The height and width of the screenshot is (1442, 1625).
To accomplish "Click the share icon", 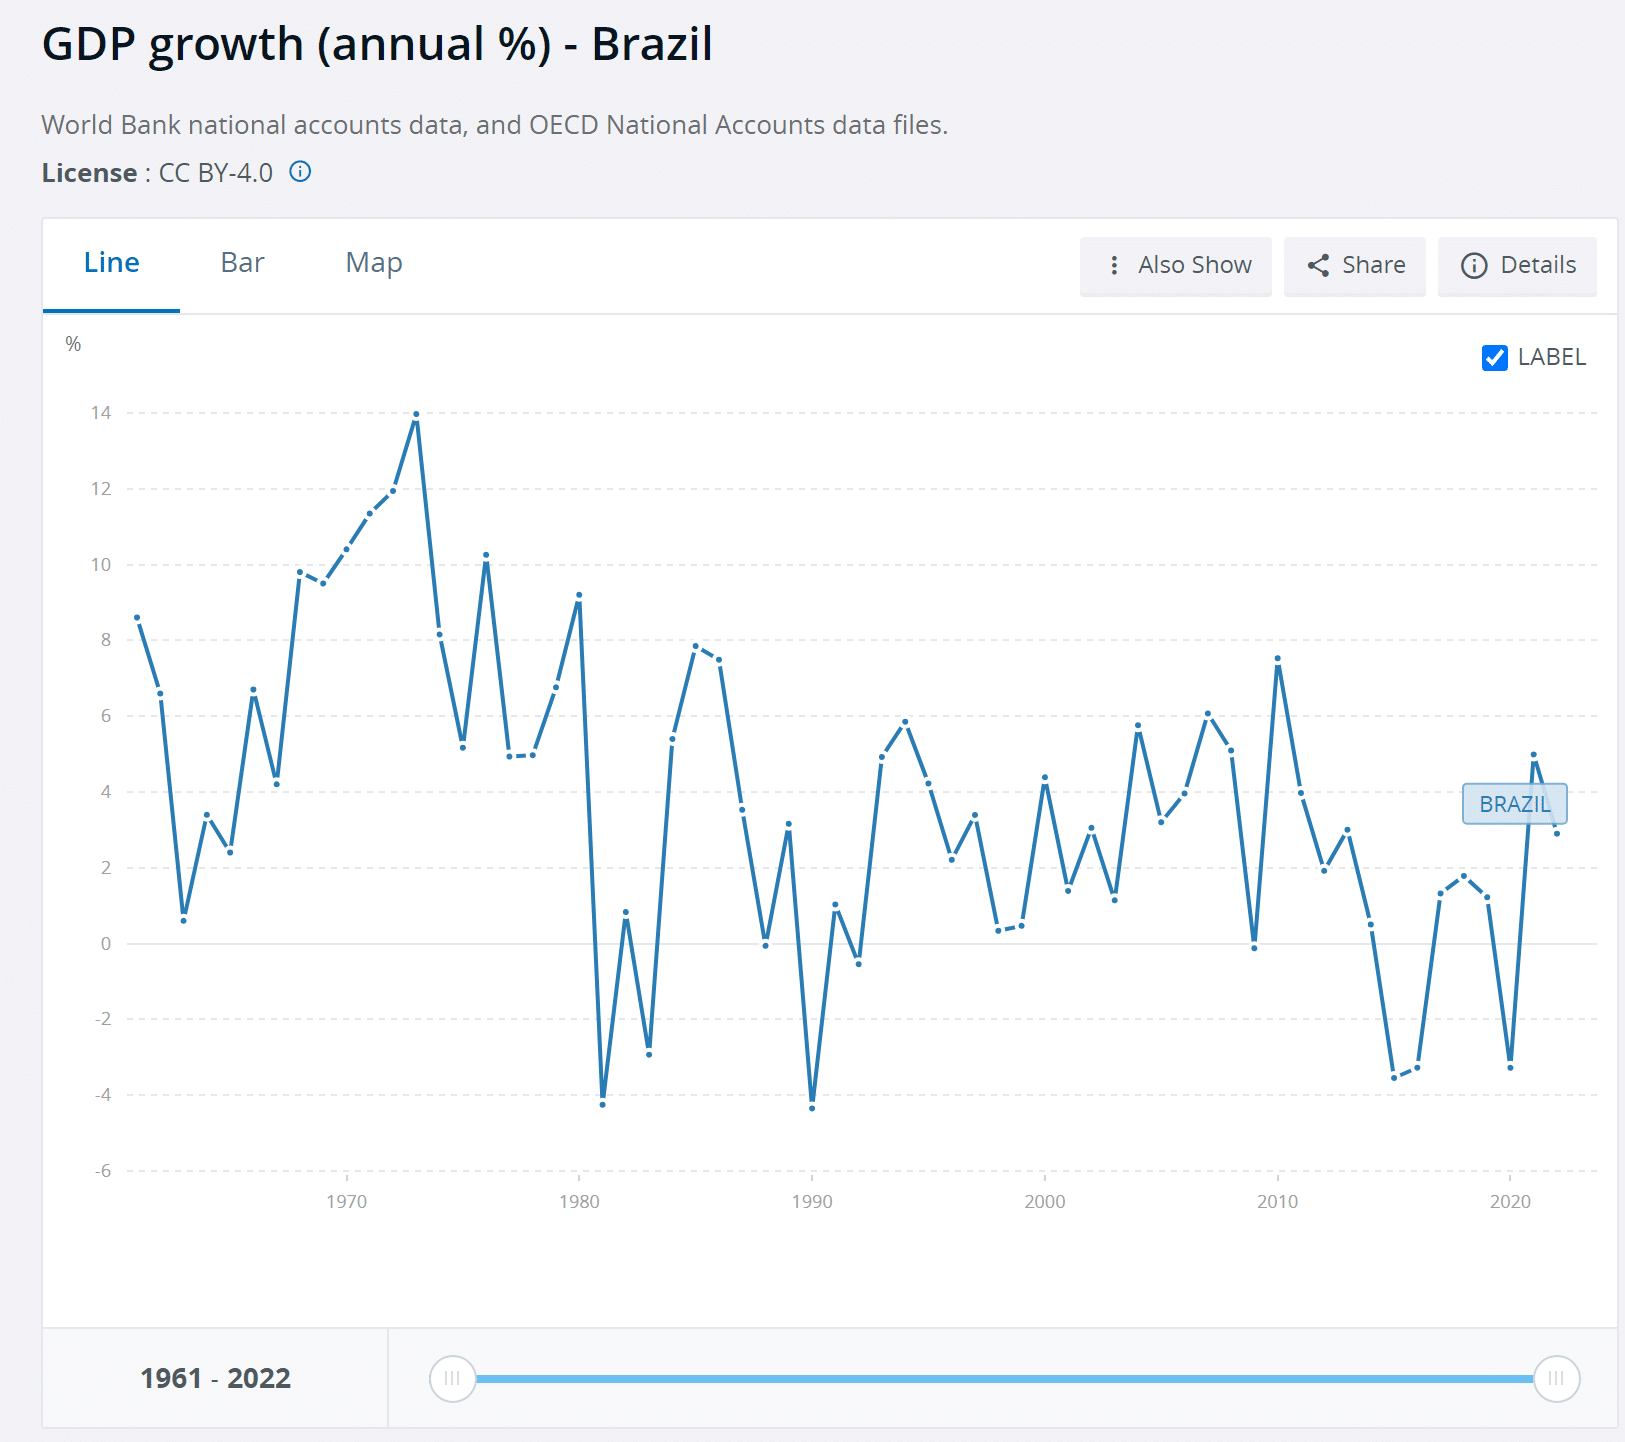I will click(x=1318, y=265).
